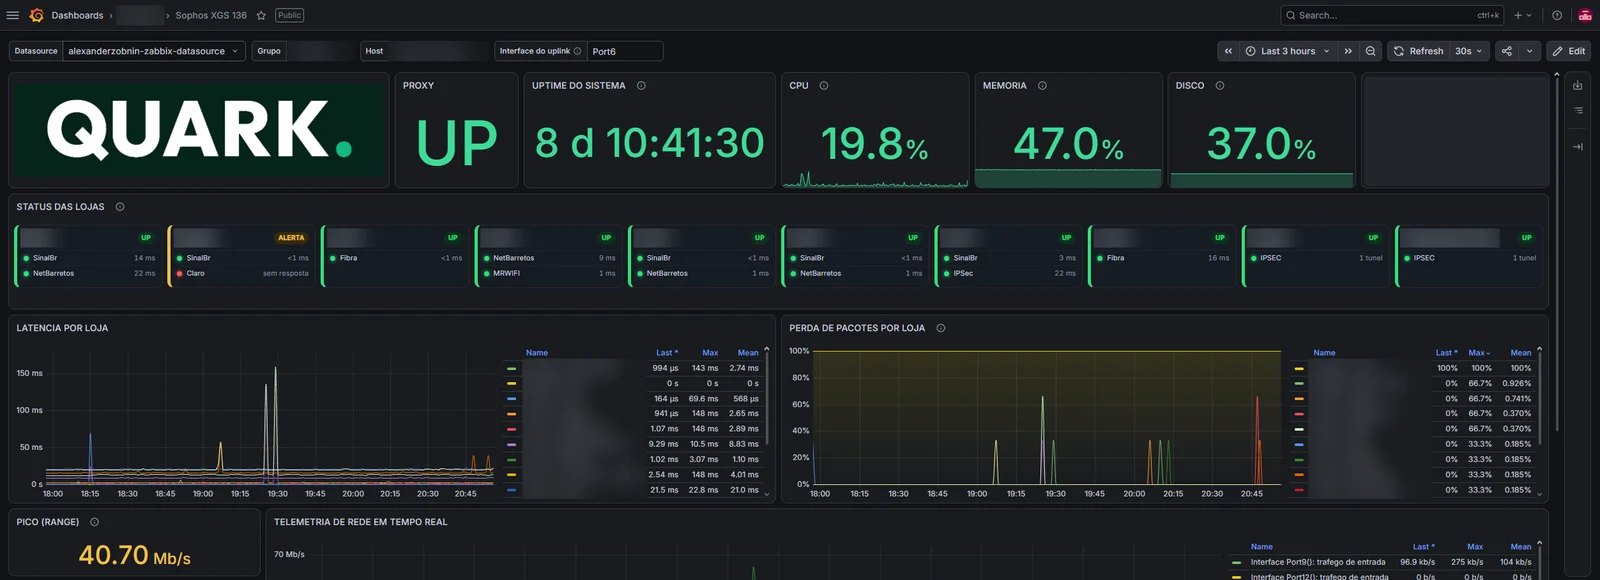Image resolution: width=1600 pixels, height=580 pixels.
Task: Sort latency legend by Name column
Action: coord(537,353)
